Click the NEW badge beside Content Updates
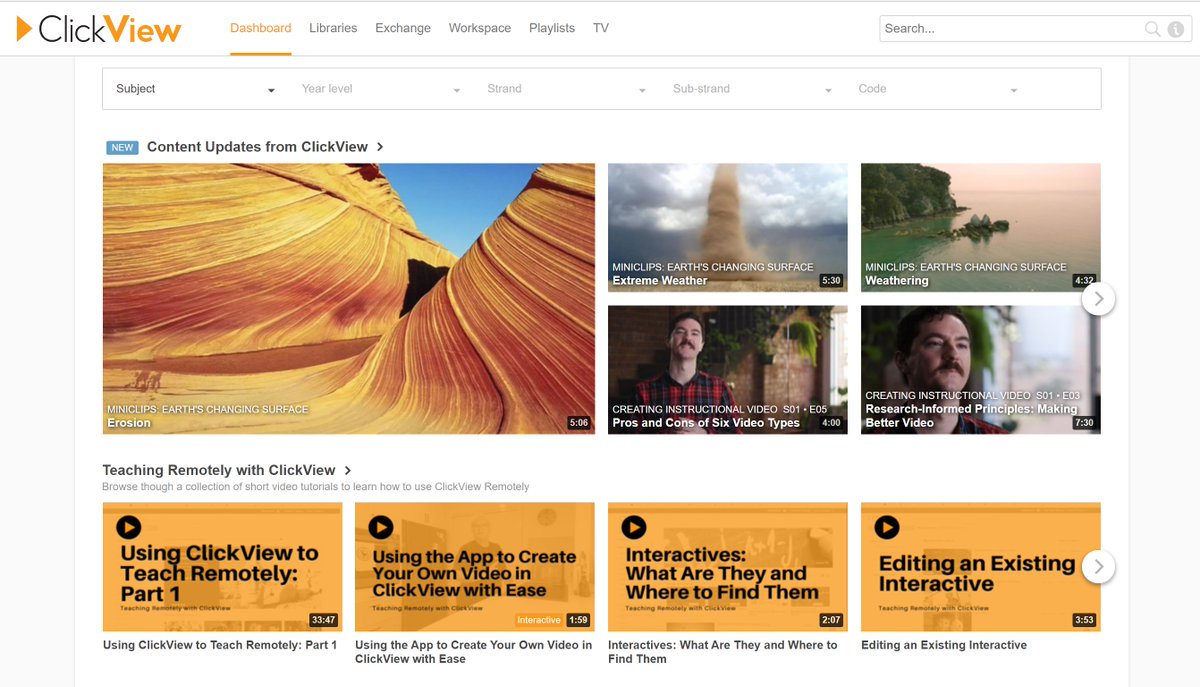Viewport: 1200px width, 687px height. (x=122, y=148)
